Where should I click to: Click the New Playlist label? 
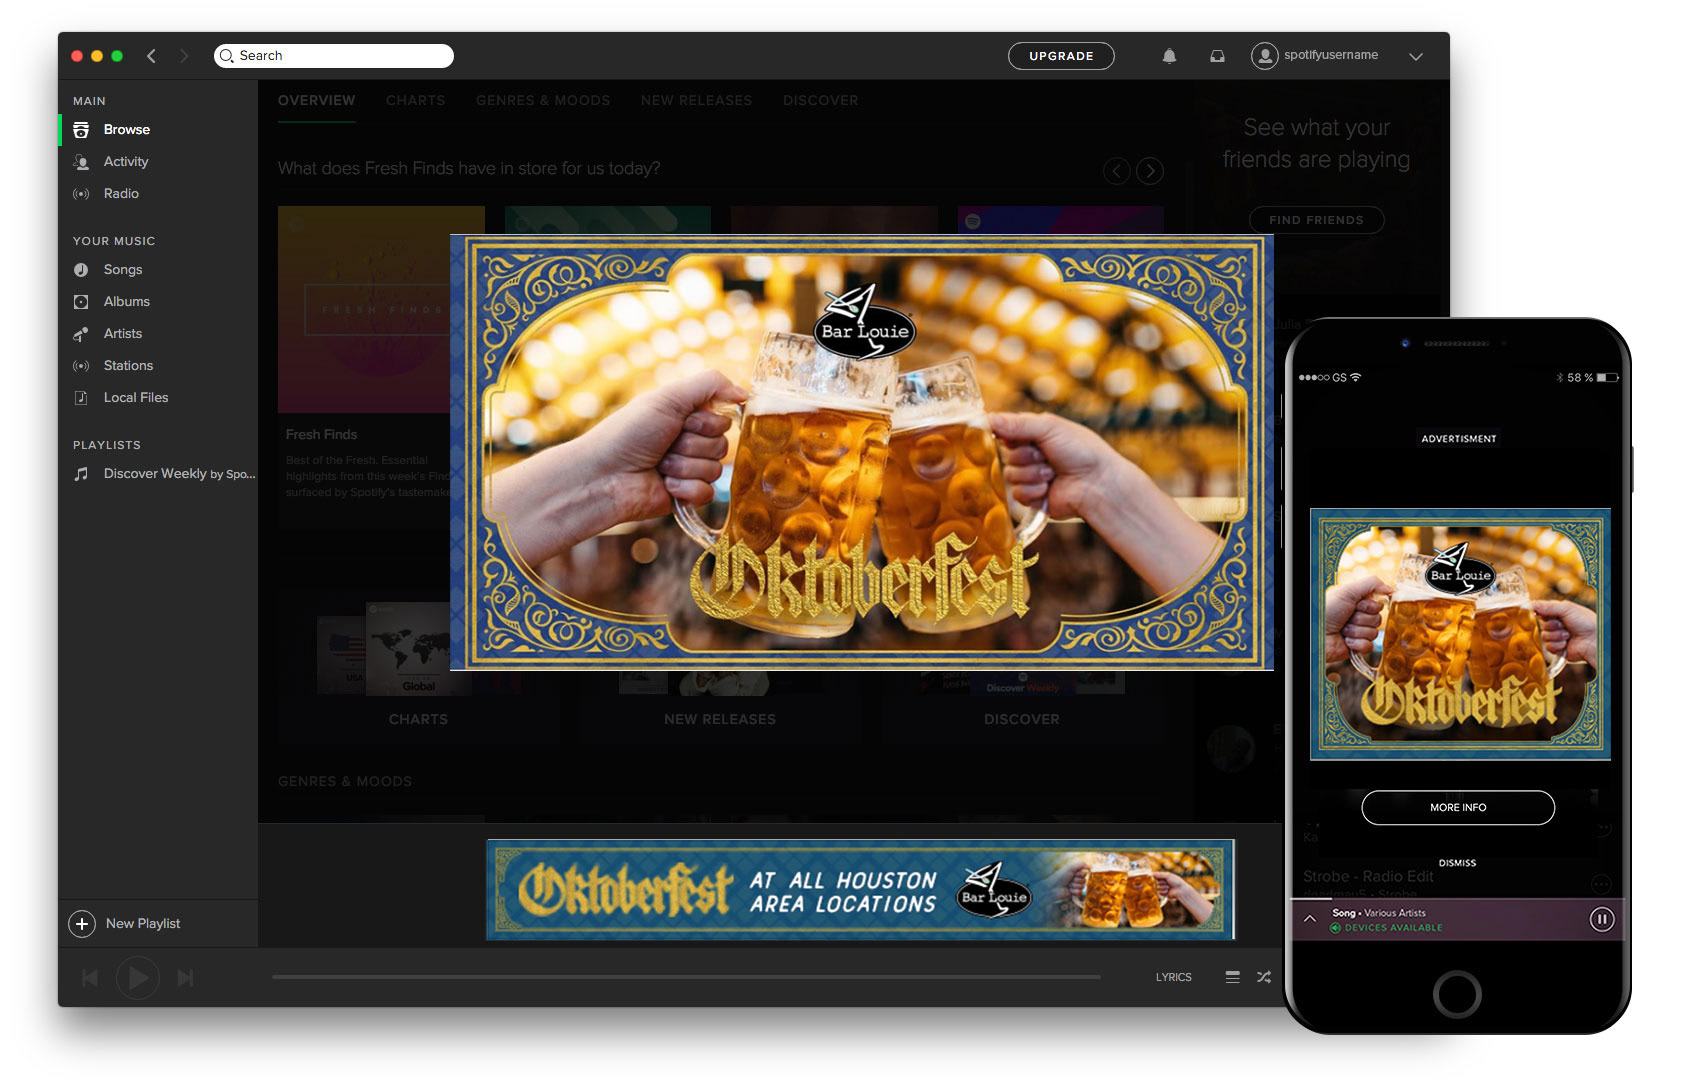tap(143, 923)
